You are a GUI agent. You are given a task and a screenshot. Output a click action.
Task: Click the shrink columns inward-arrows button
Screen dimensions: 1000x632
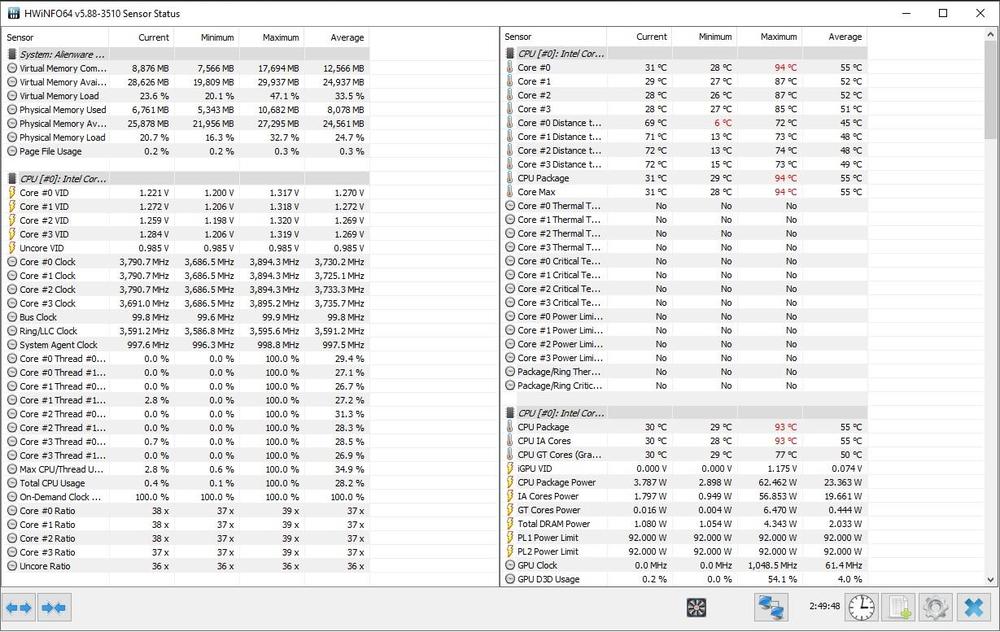54,607
